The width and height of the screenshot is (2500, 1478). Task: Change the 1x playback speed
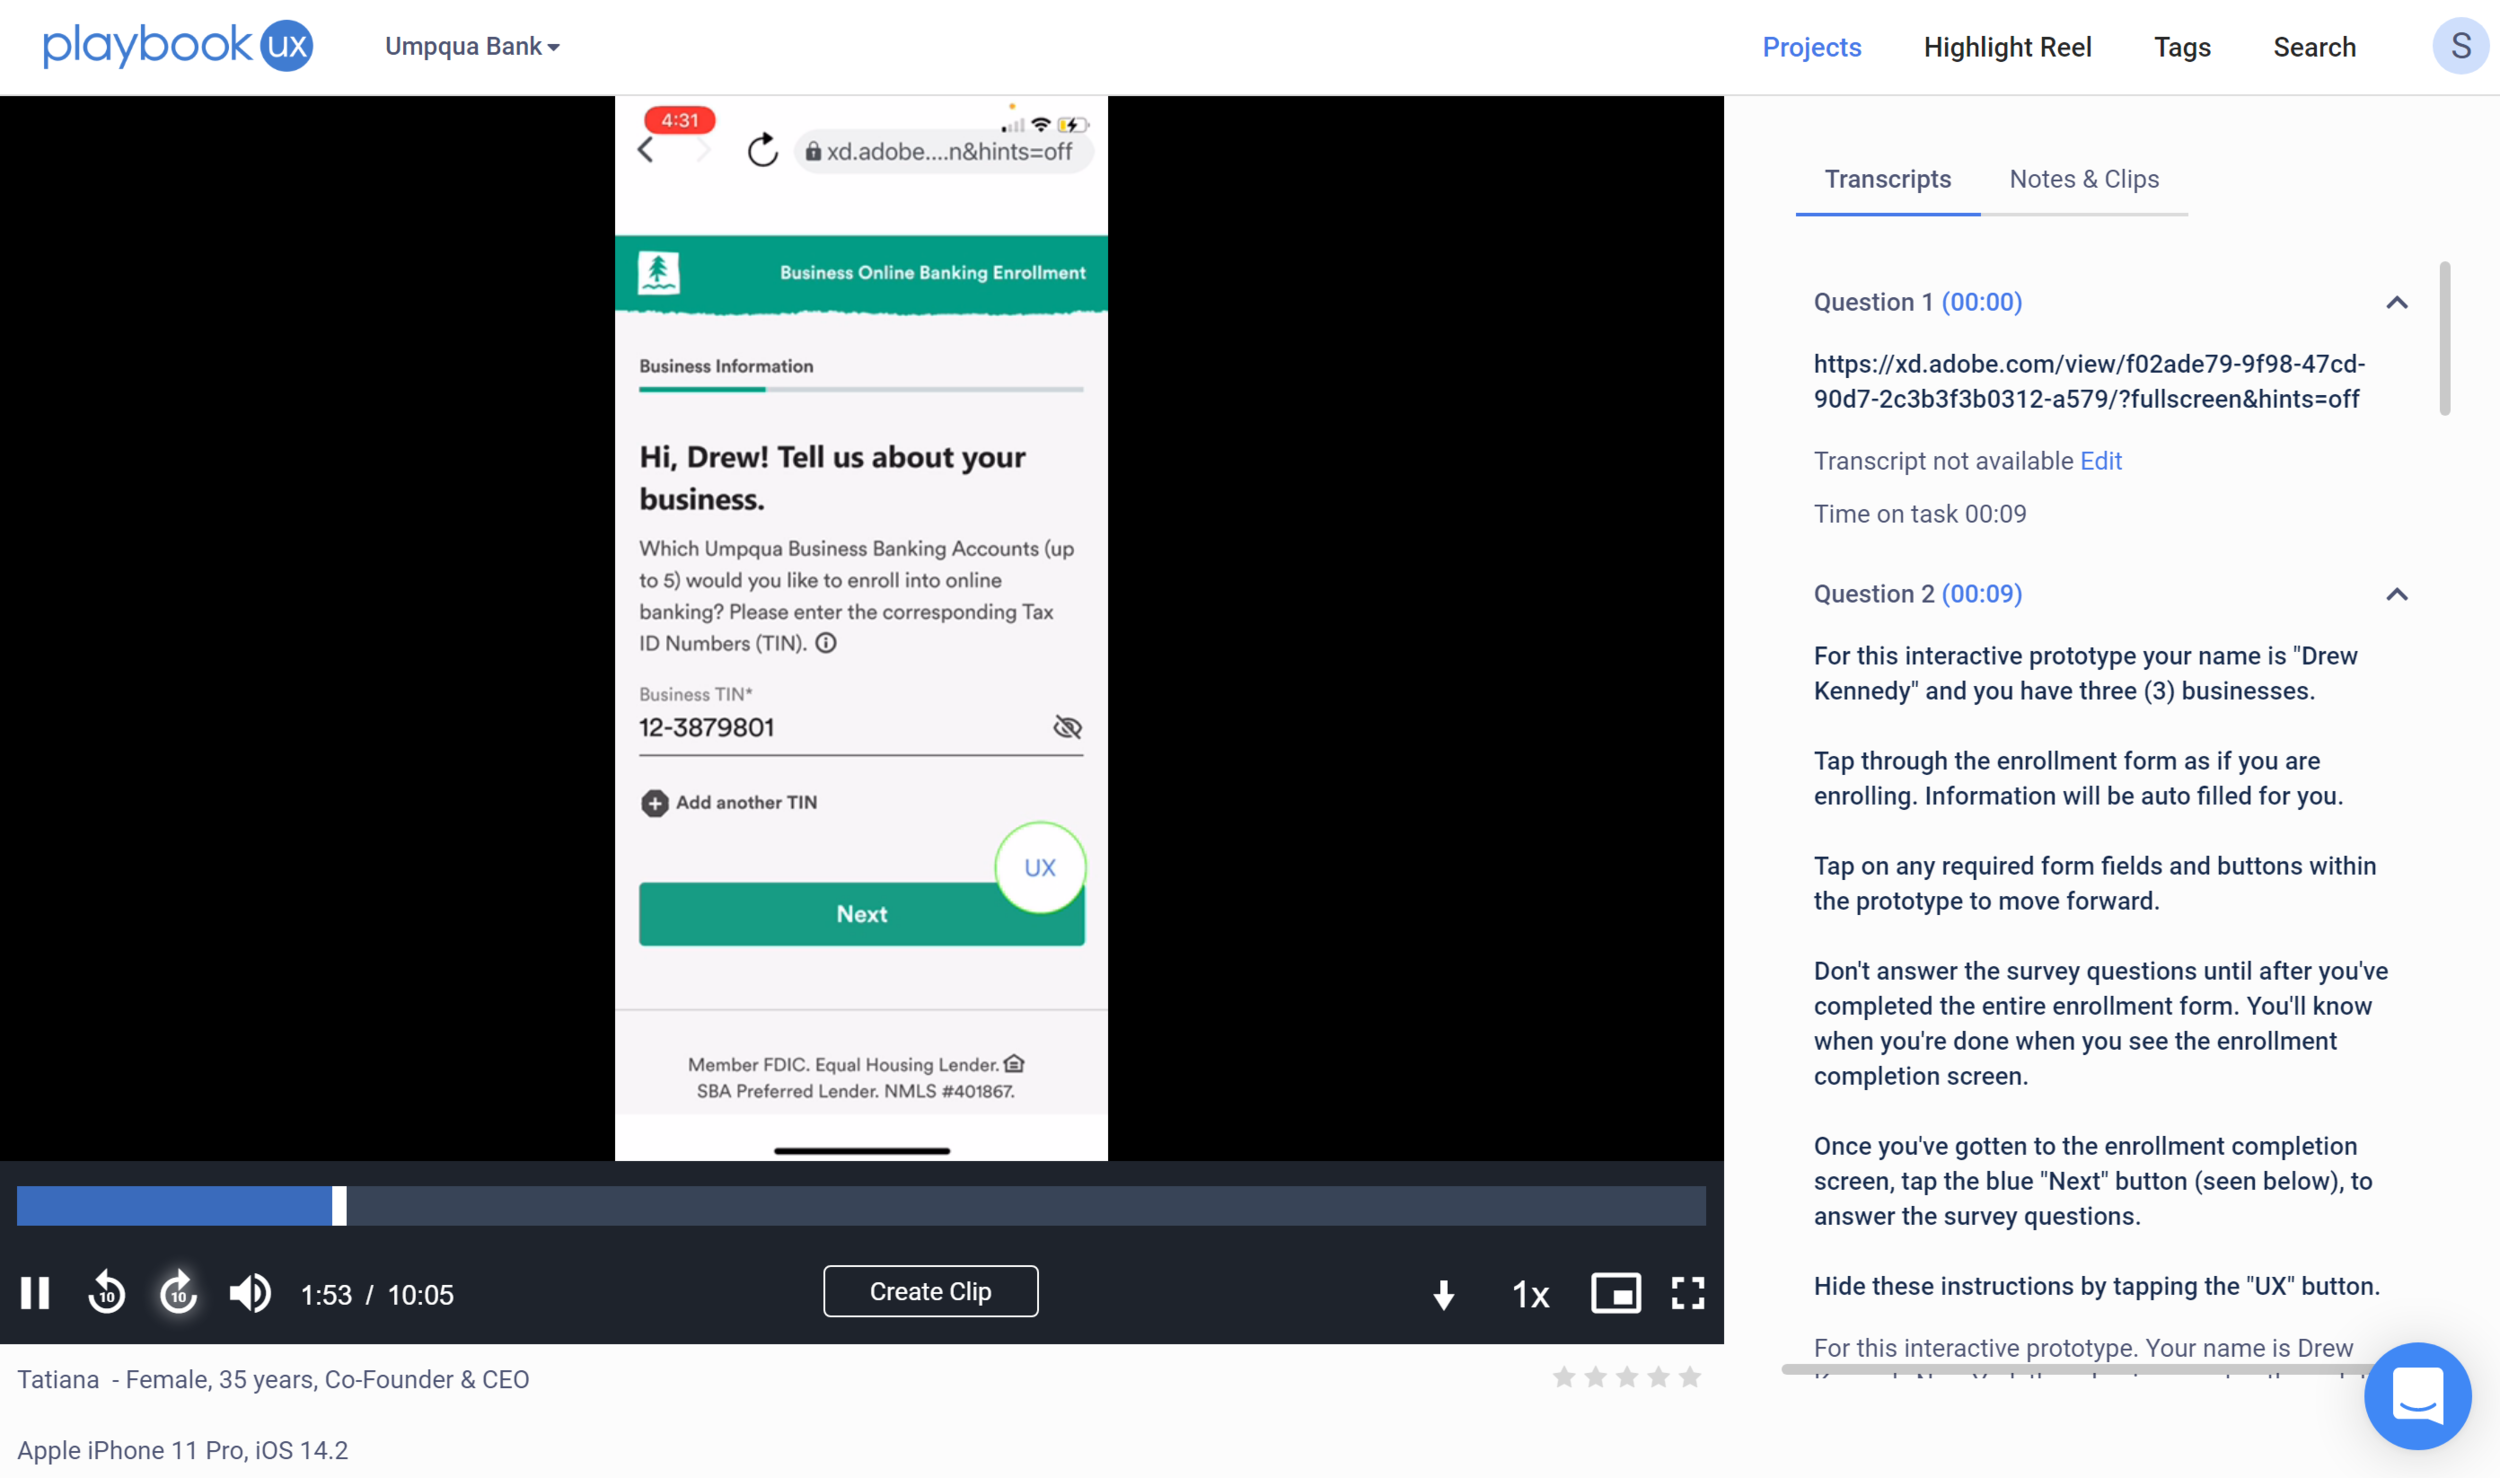(1530, 1294)
